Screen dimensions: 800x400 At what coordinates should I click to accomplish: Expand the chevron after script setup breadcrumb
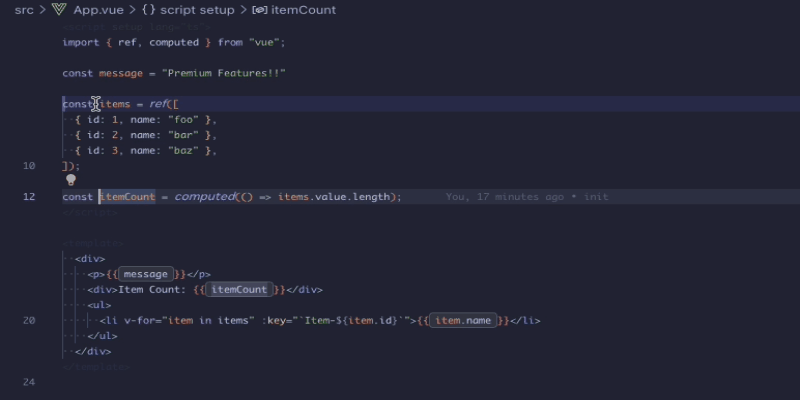243,10
